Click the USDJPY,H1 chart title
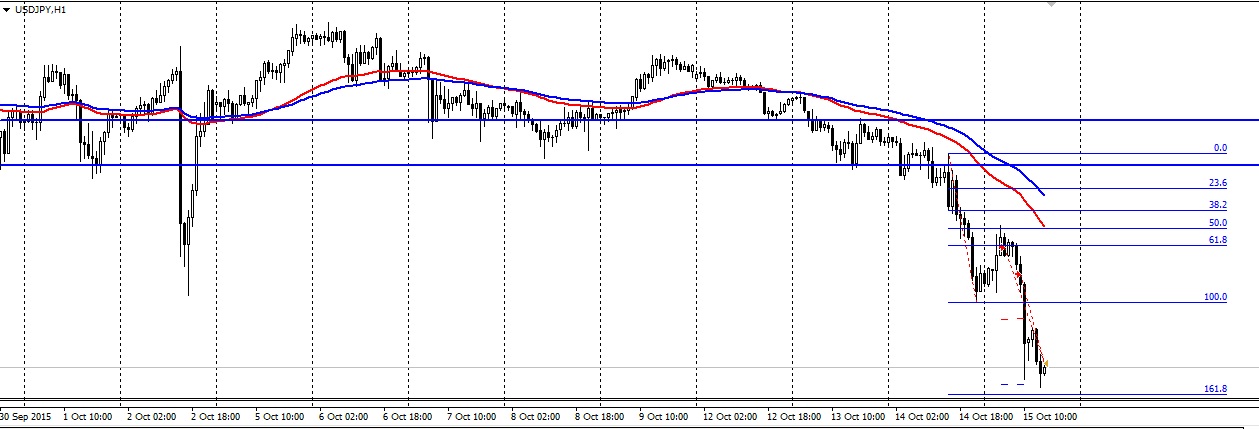 40,8
